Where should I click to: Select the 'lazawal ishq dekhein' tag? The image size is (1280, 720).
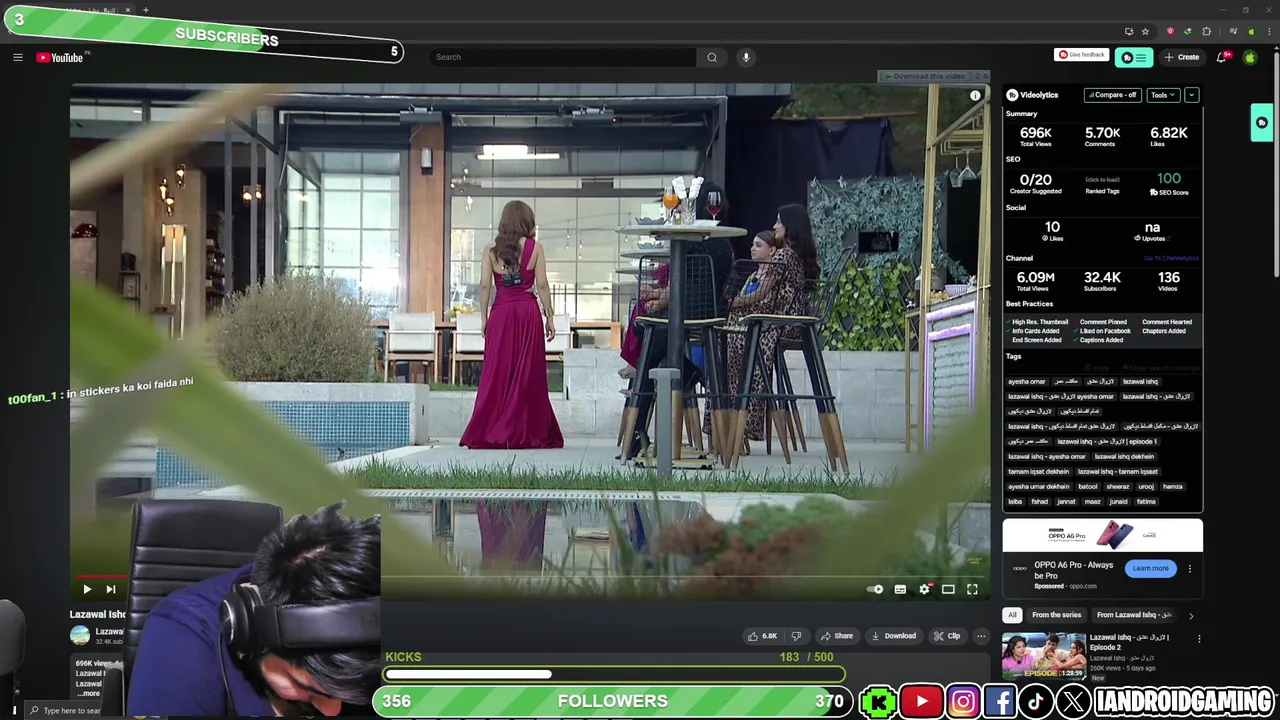tap(1124, 456)
